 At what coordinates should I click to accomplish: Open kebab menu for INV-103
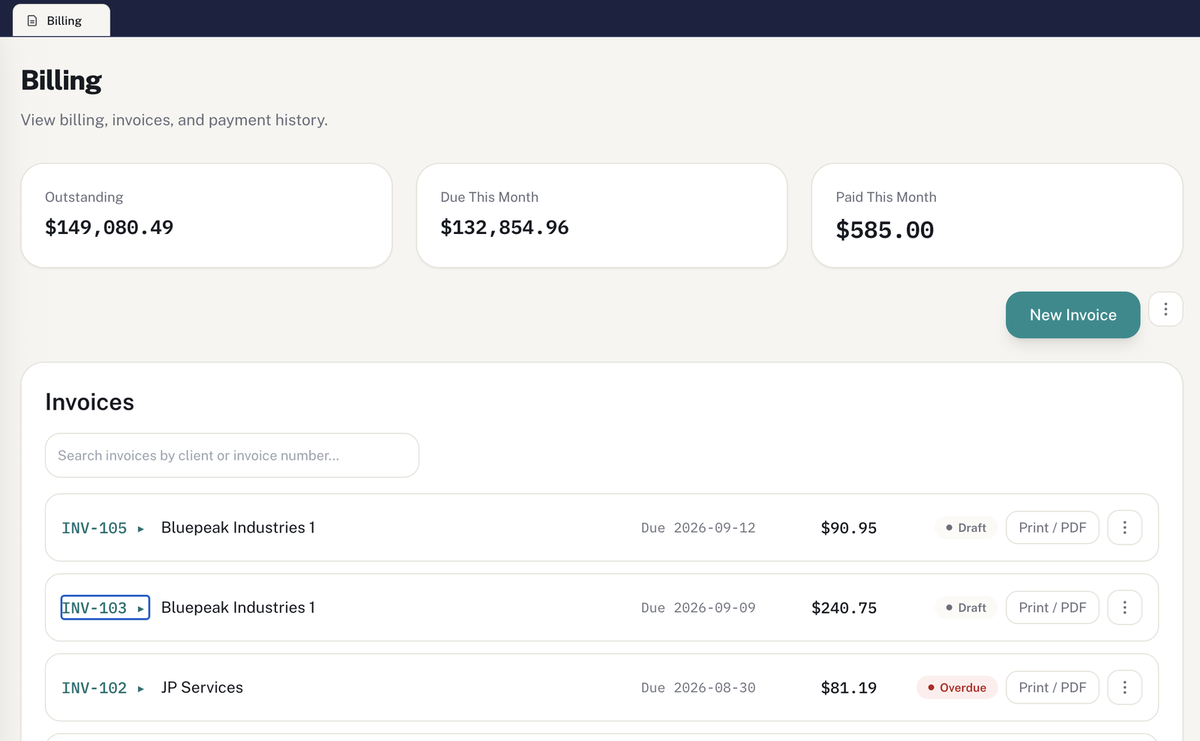click(1125, 608)
